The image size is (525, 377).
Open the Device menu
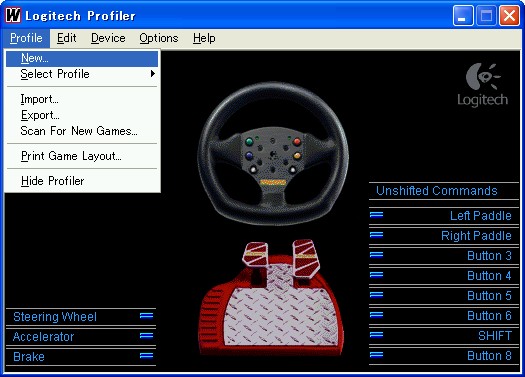pyautogui.click(x=108, y=38)
